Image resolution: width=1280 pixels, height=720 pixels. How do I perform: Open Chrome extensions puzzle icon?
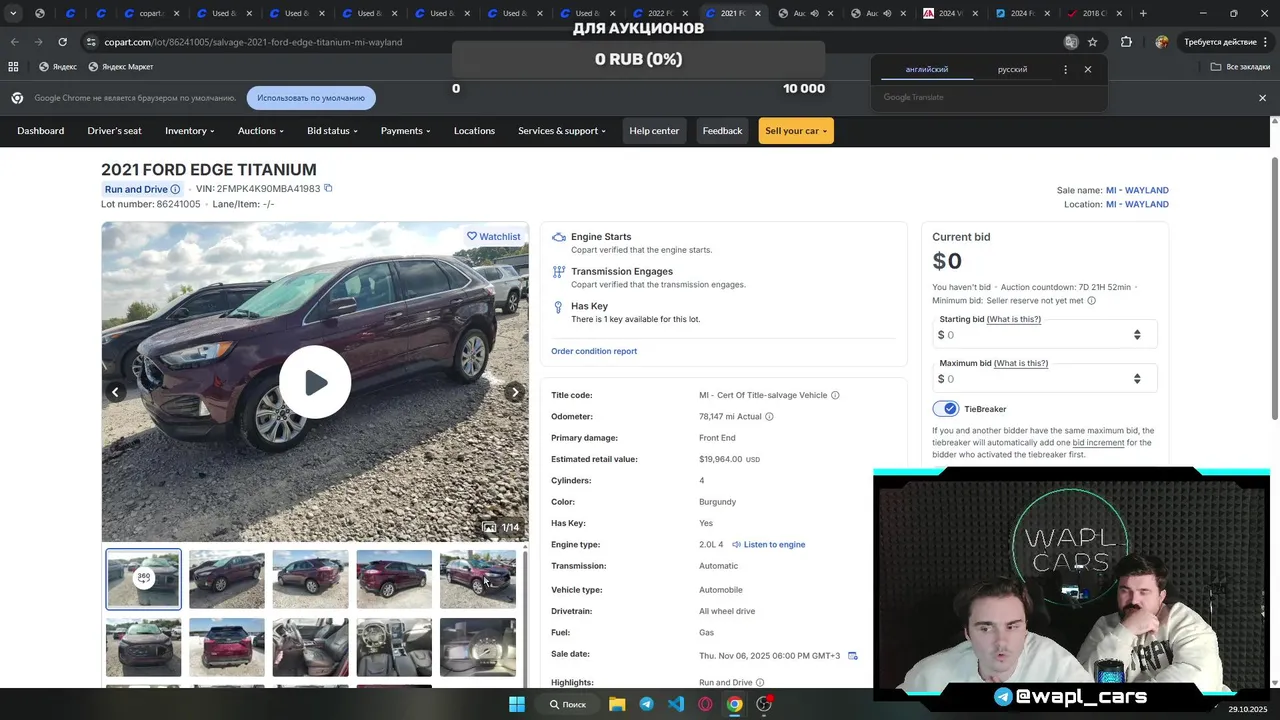(x=1126, y=42)
